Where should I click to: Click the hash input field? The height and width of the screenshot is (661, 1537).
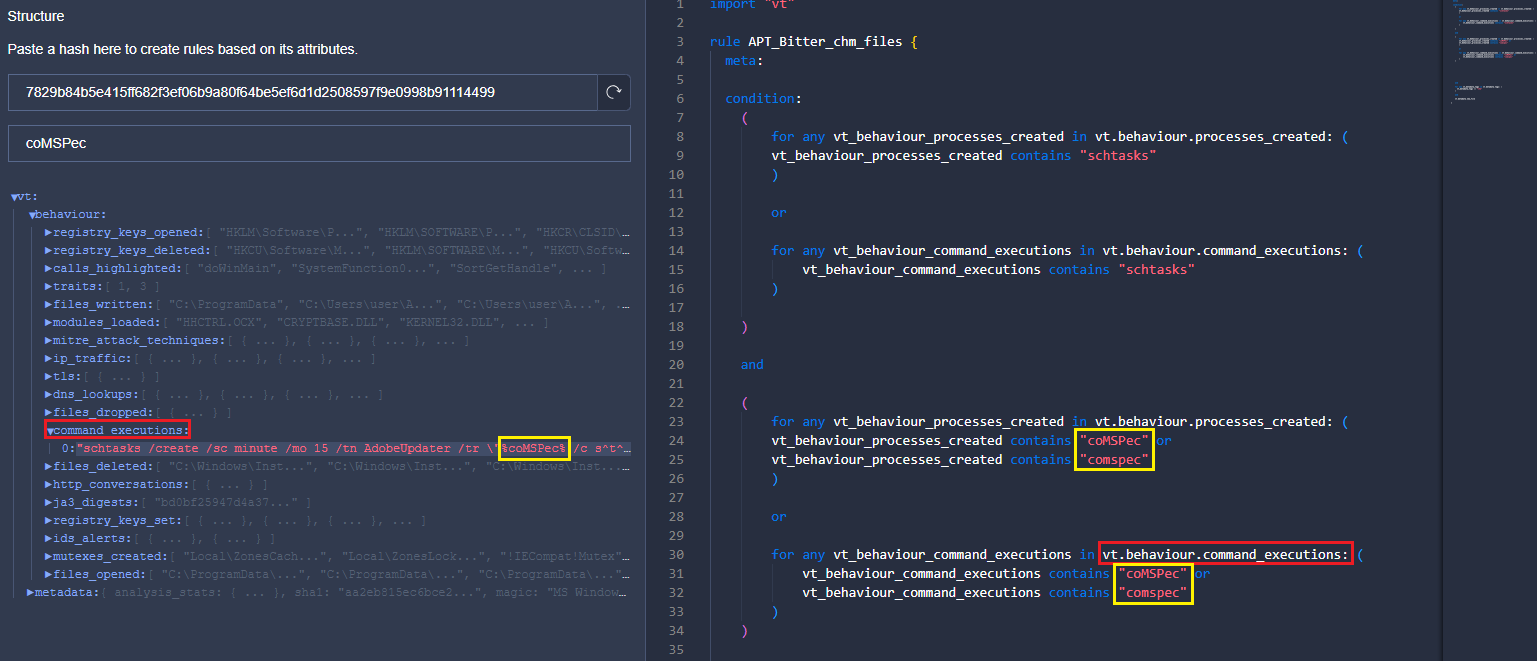pyautogui.click(x=302, y=92)
